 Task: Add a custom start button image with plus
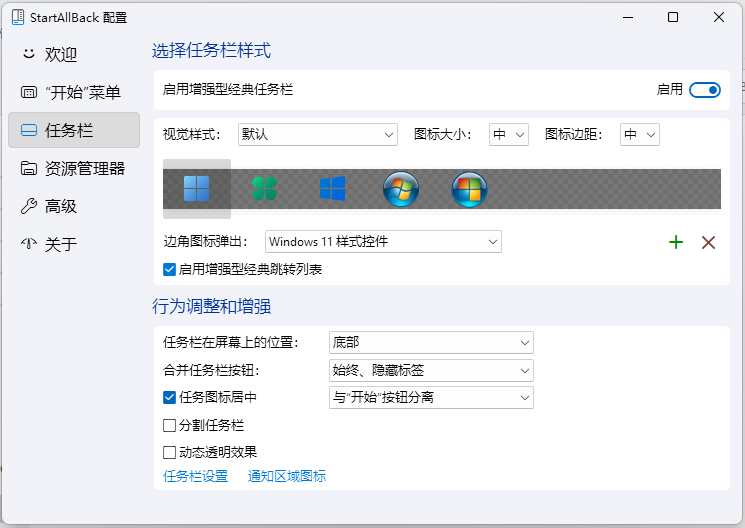pyautogui.click(x=676, y=242)
